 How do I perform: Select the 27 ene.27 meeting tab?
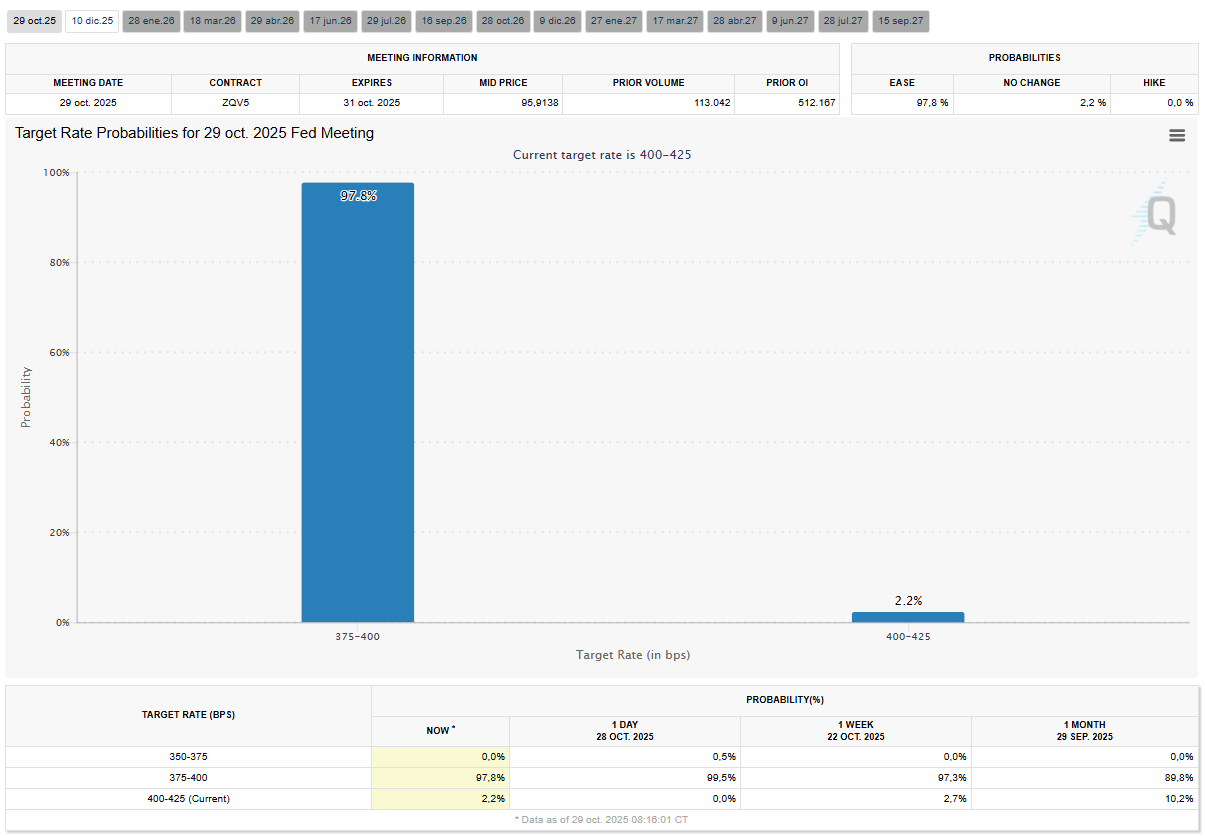(x=614, y=21)
